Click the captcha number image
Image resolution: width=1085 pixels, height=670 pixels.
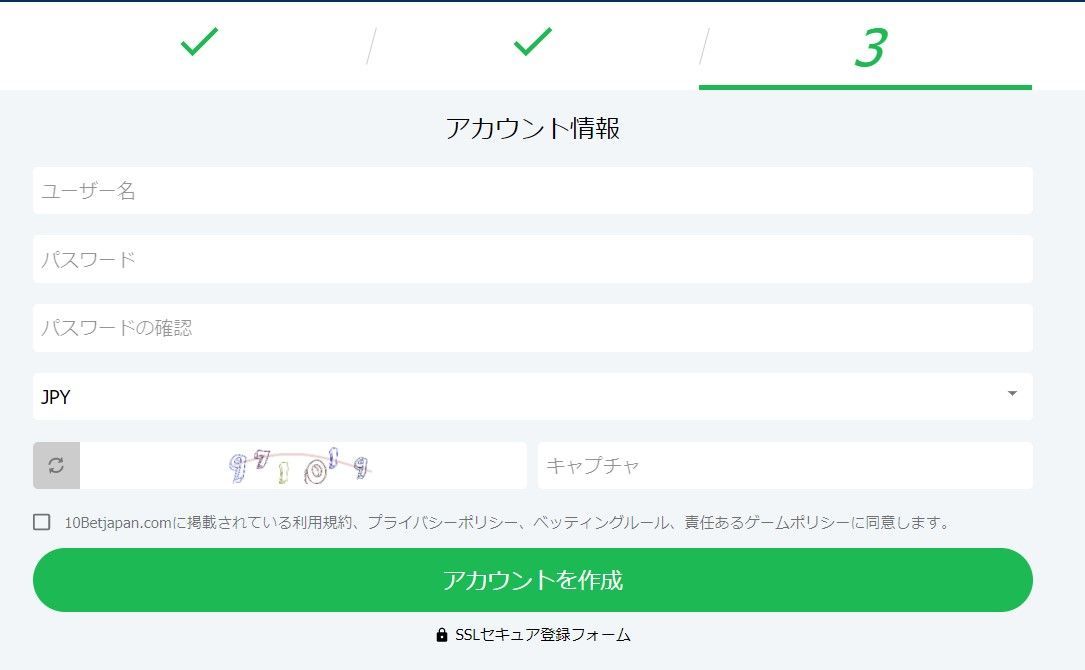(300, 466)
